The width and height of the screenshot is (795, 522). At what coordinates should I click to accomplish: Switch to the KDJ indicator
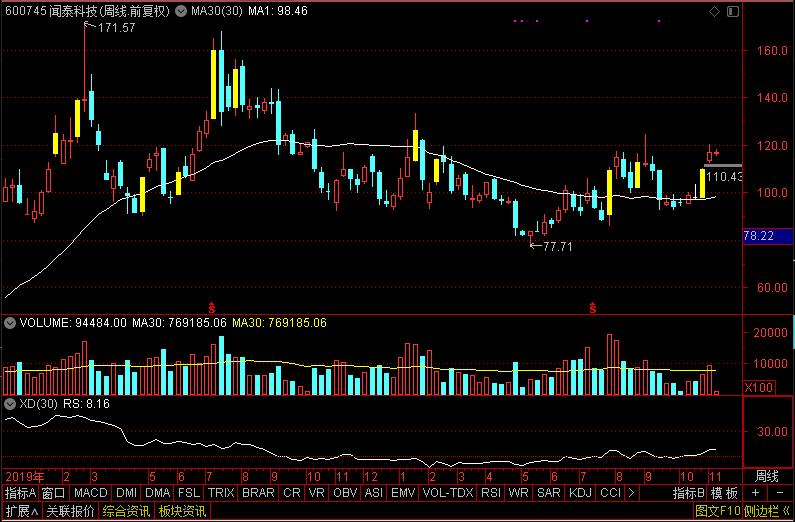pos(581,493)
